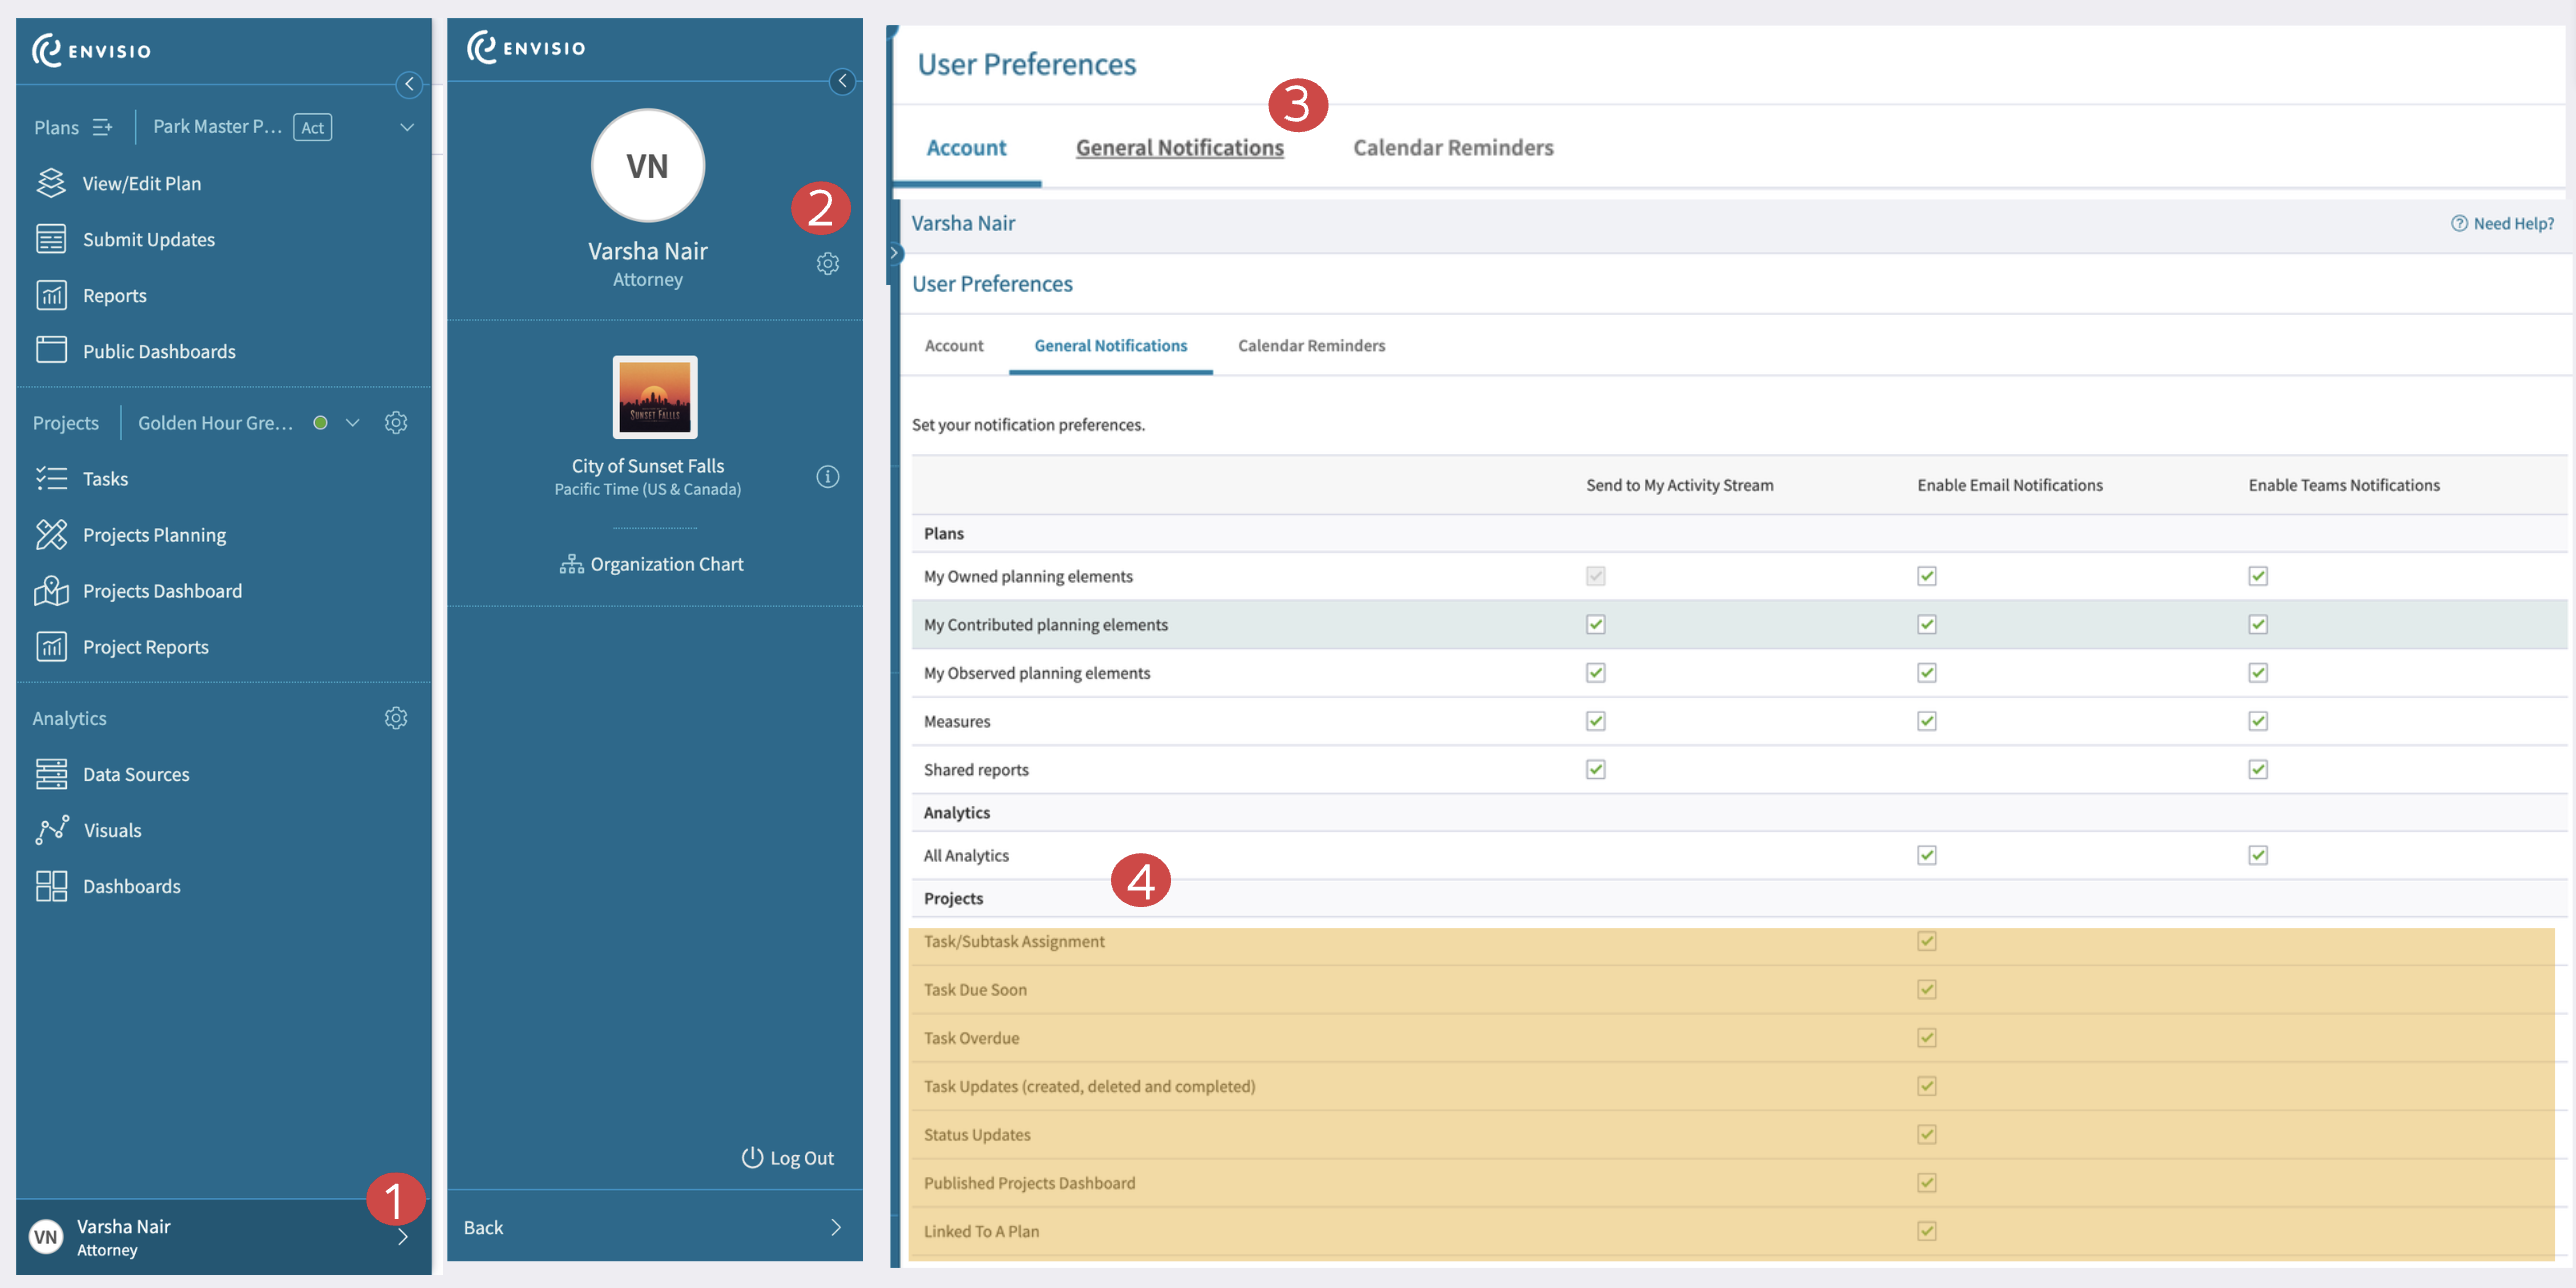Open the Golden Hour project dropdown
This screenshot has height=1288, width=2576.
tap(351, 422)
